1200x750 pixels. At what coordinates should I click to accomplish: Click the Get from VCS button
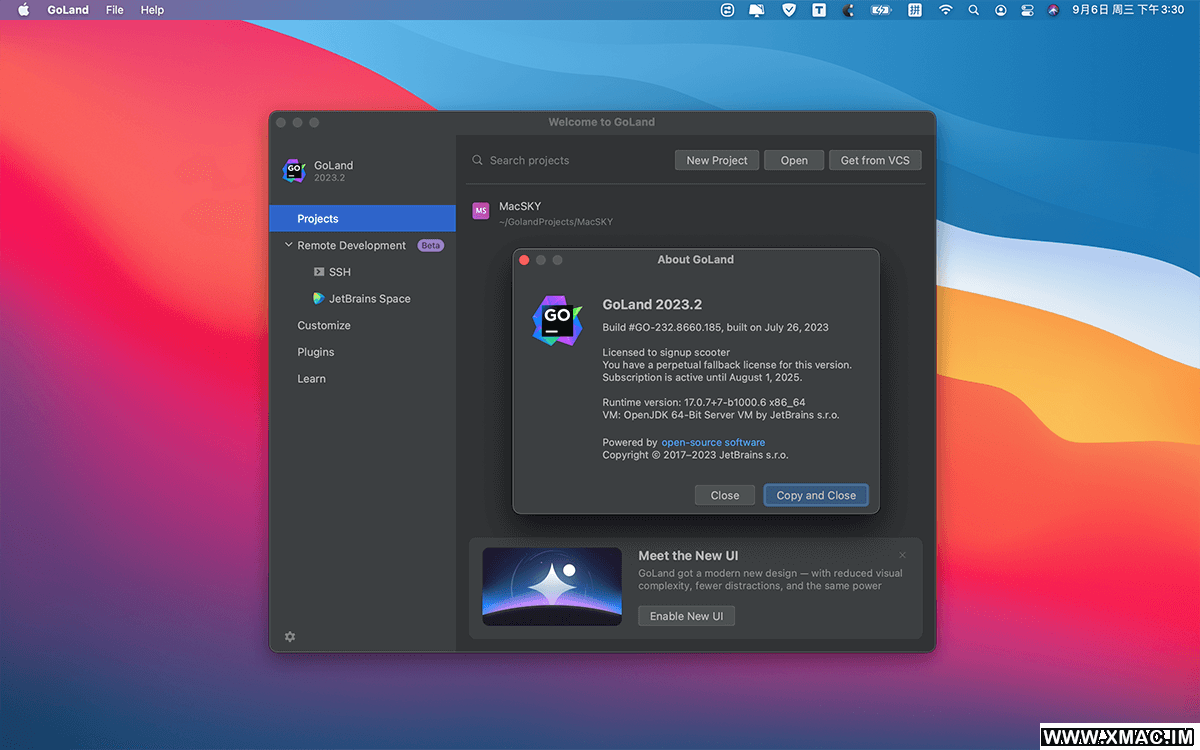click(x=875, y=160)
